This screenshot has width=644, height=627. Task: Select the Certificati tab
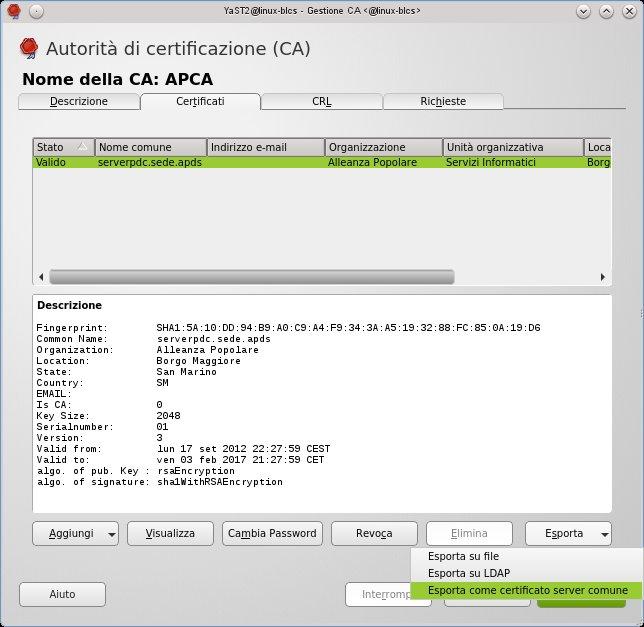200,101
